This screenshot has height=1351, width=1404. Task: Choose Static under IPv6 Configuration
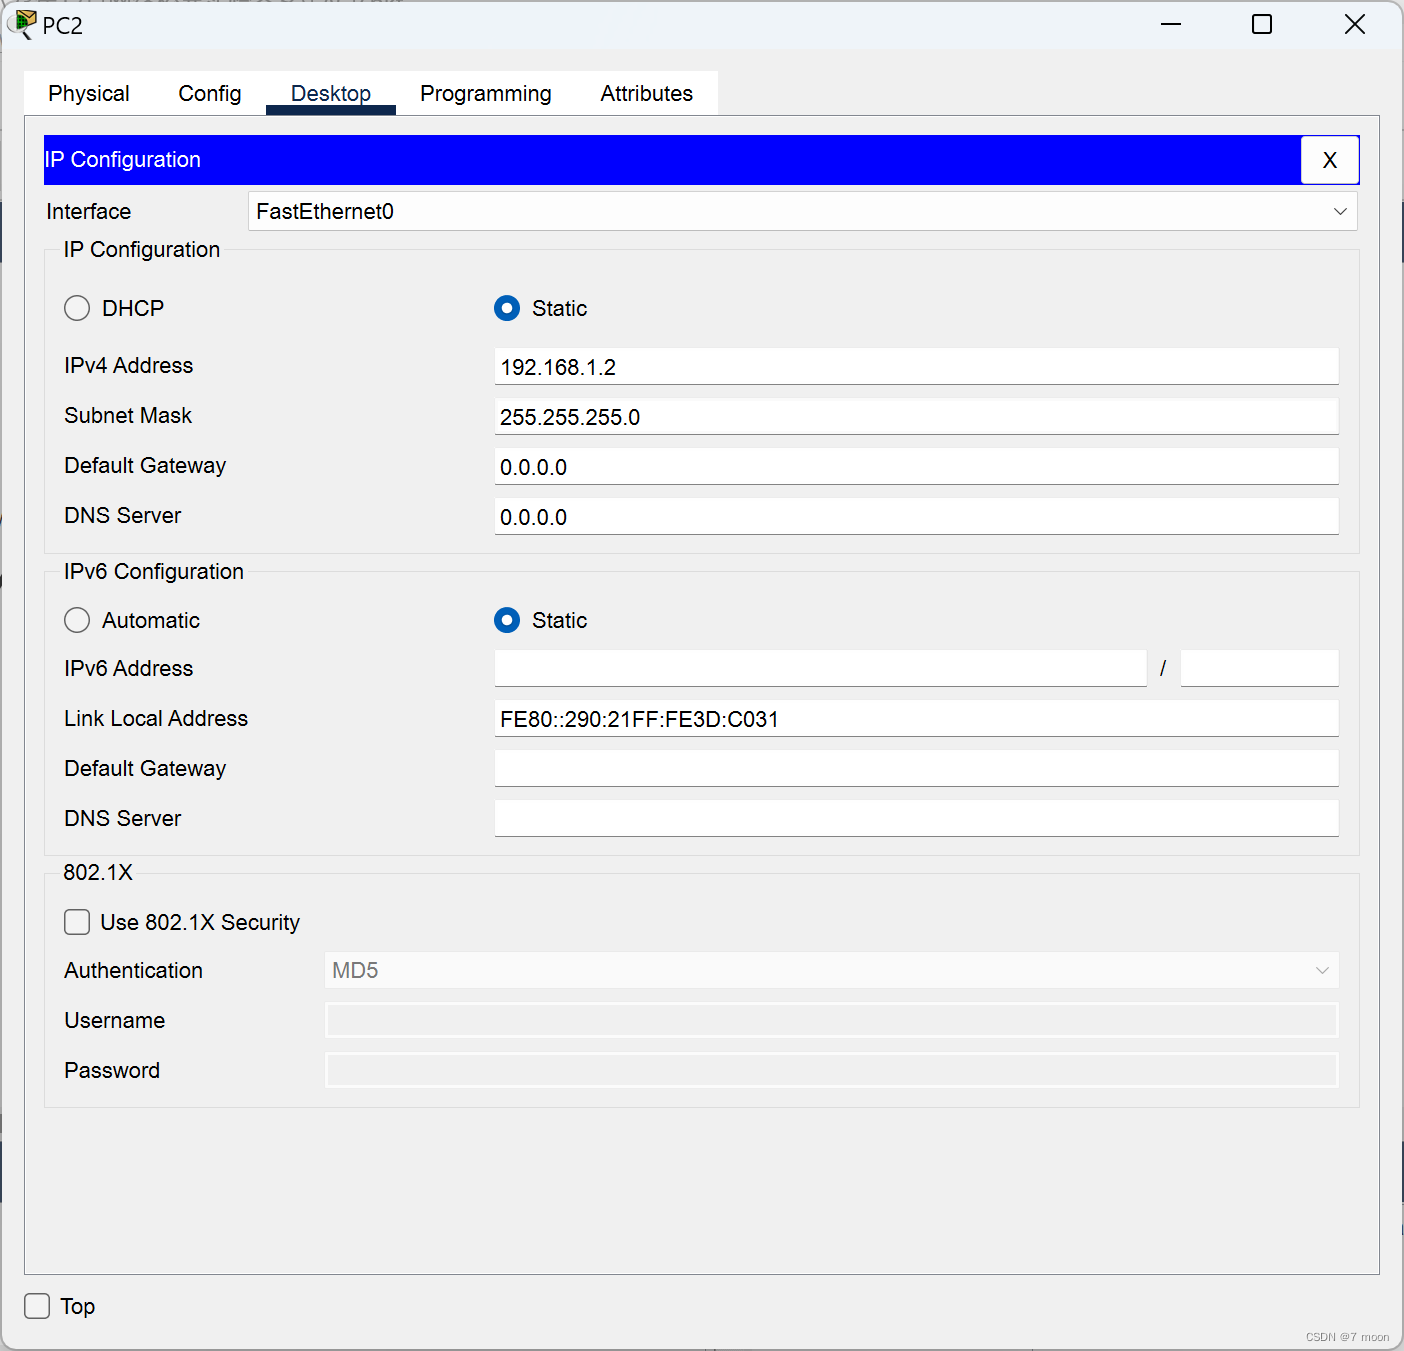pyautogui.click(x=507, y=620)
